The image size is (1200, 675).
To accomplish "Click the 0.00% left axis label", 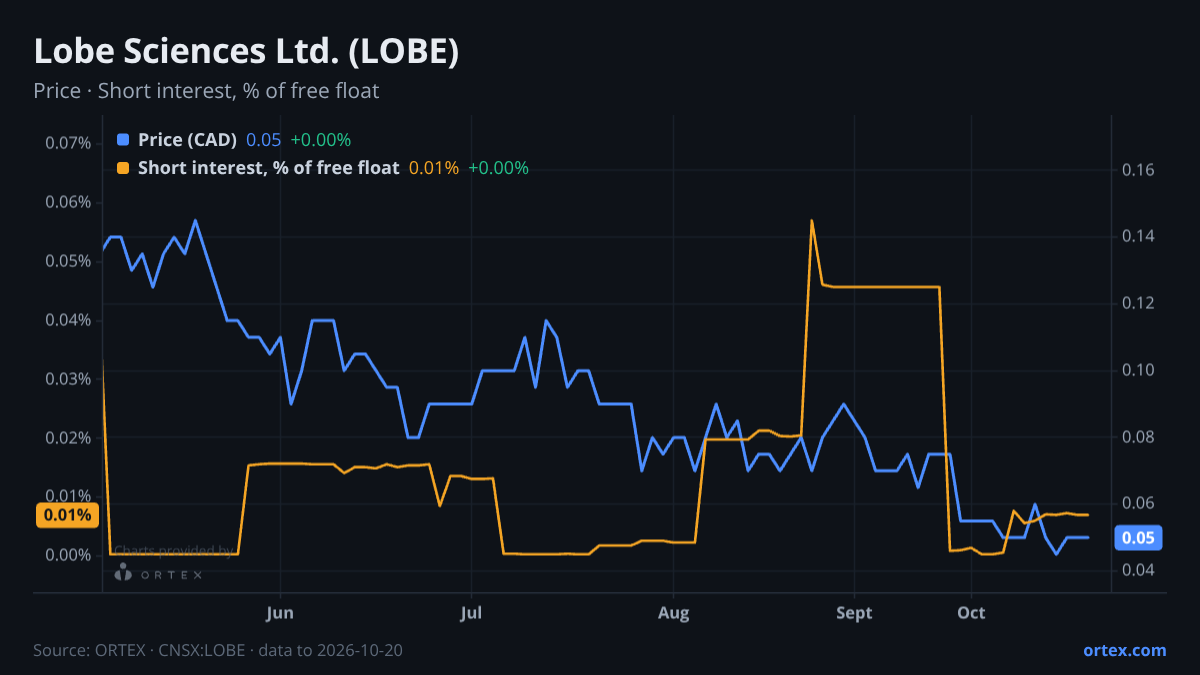I will [68, 555].
